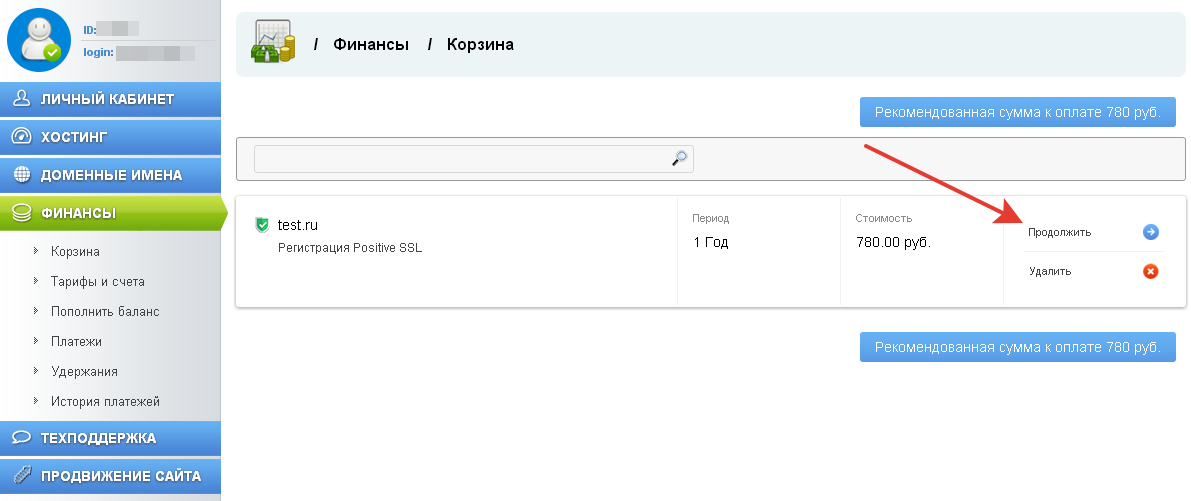This screenshot has height=501, width=1191.
Task: Open the Техподдержка menu section
Action: click(x=98, y=438)
